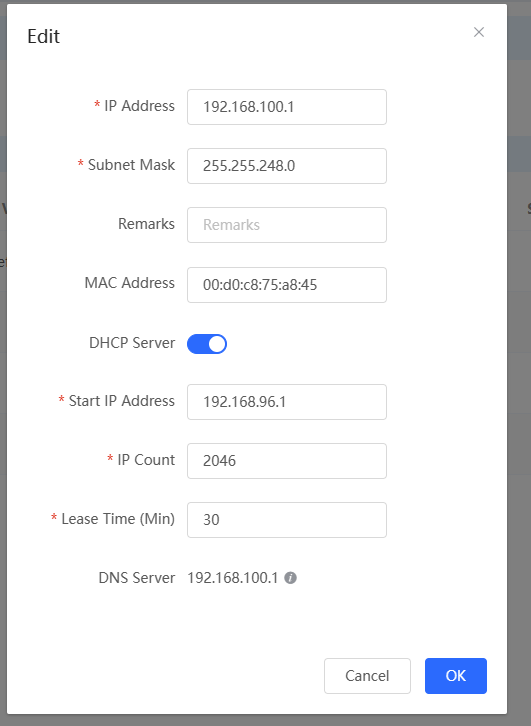This screenshot has height=726, width=531.
Task: Edit the MAC Address field
Action: point(287,285)
